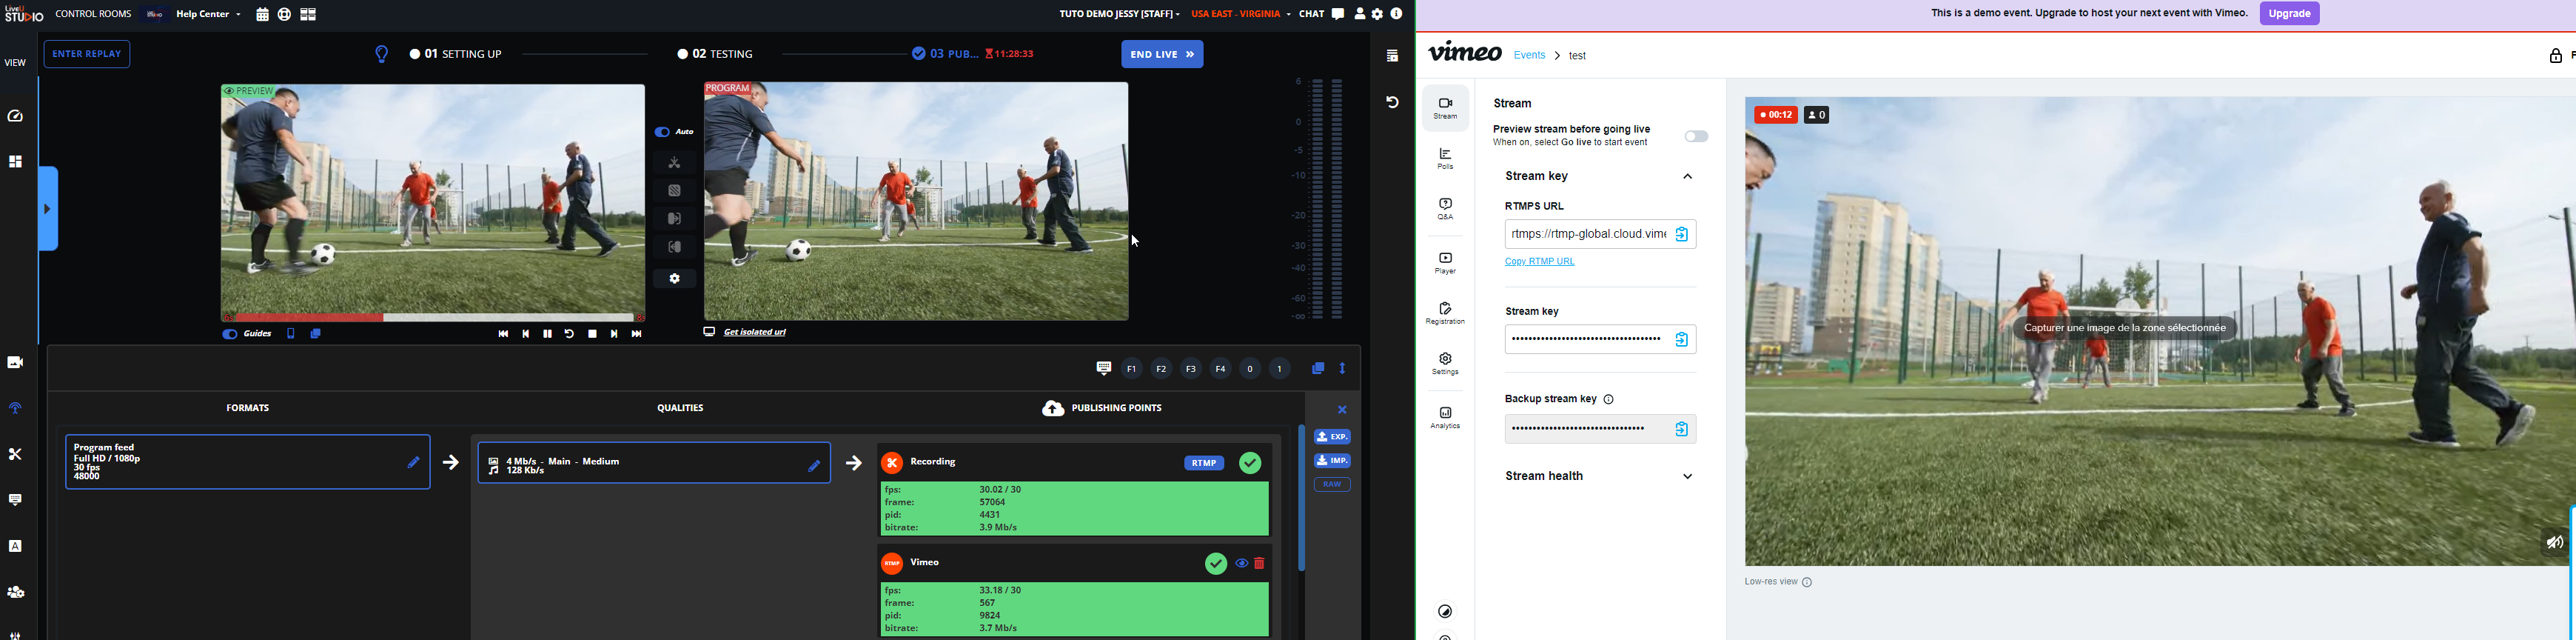Click the ENTER REPLAY button
The image size is (2576, 640).
click(x=87, y=54)
